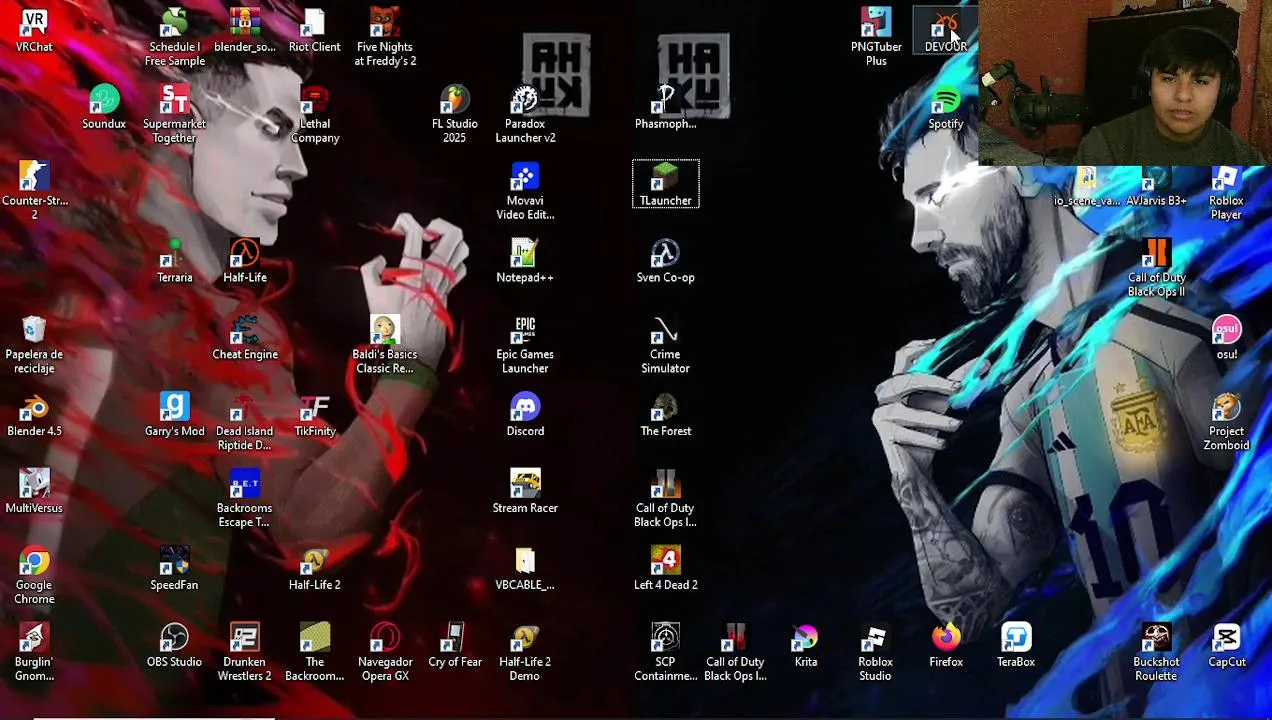The height and width of the screenshot is (720, 1272).
Task: Open the Riot Client shortcut
Action: coord(314,31)
